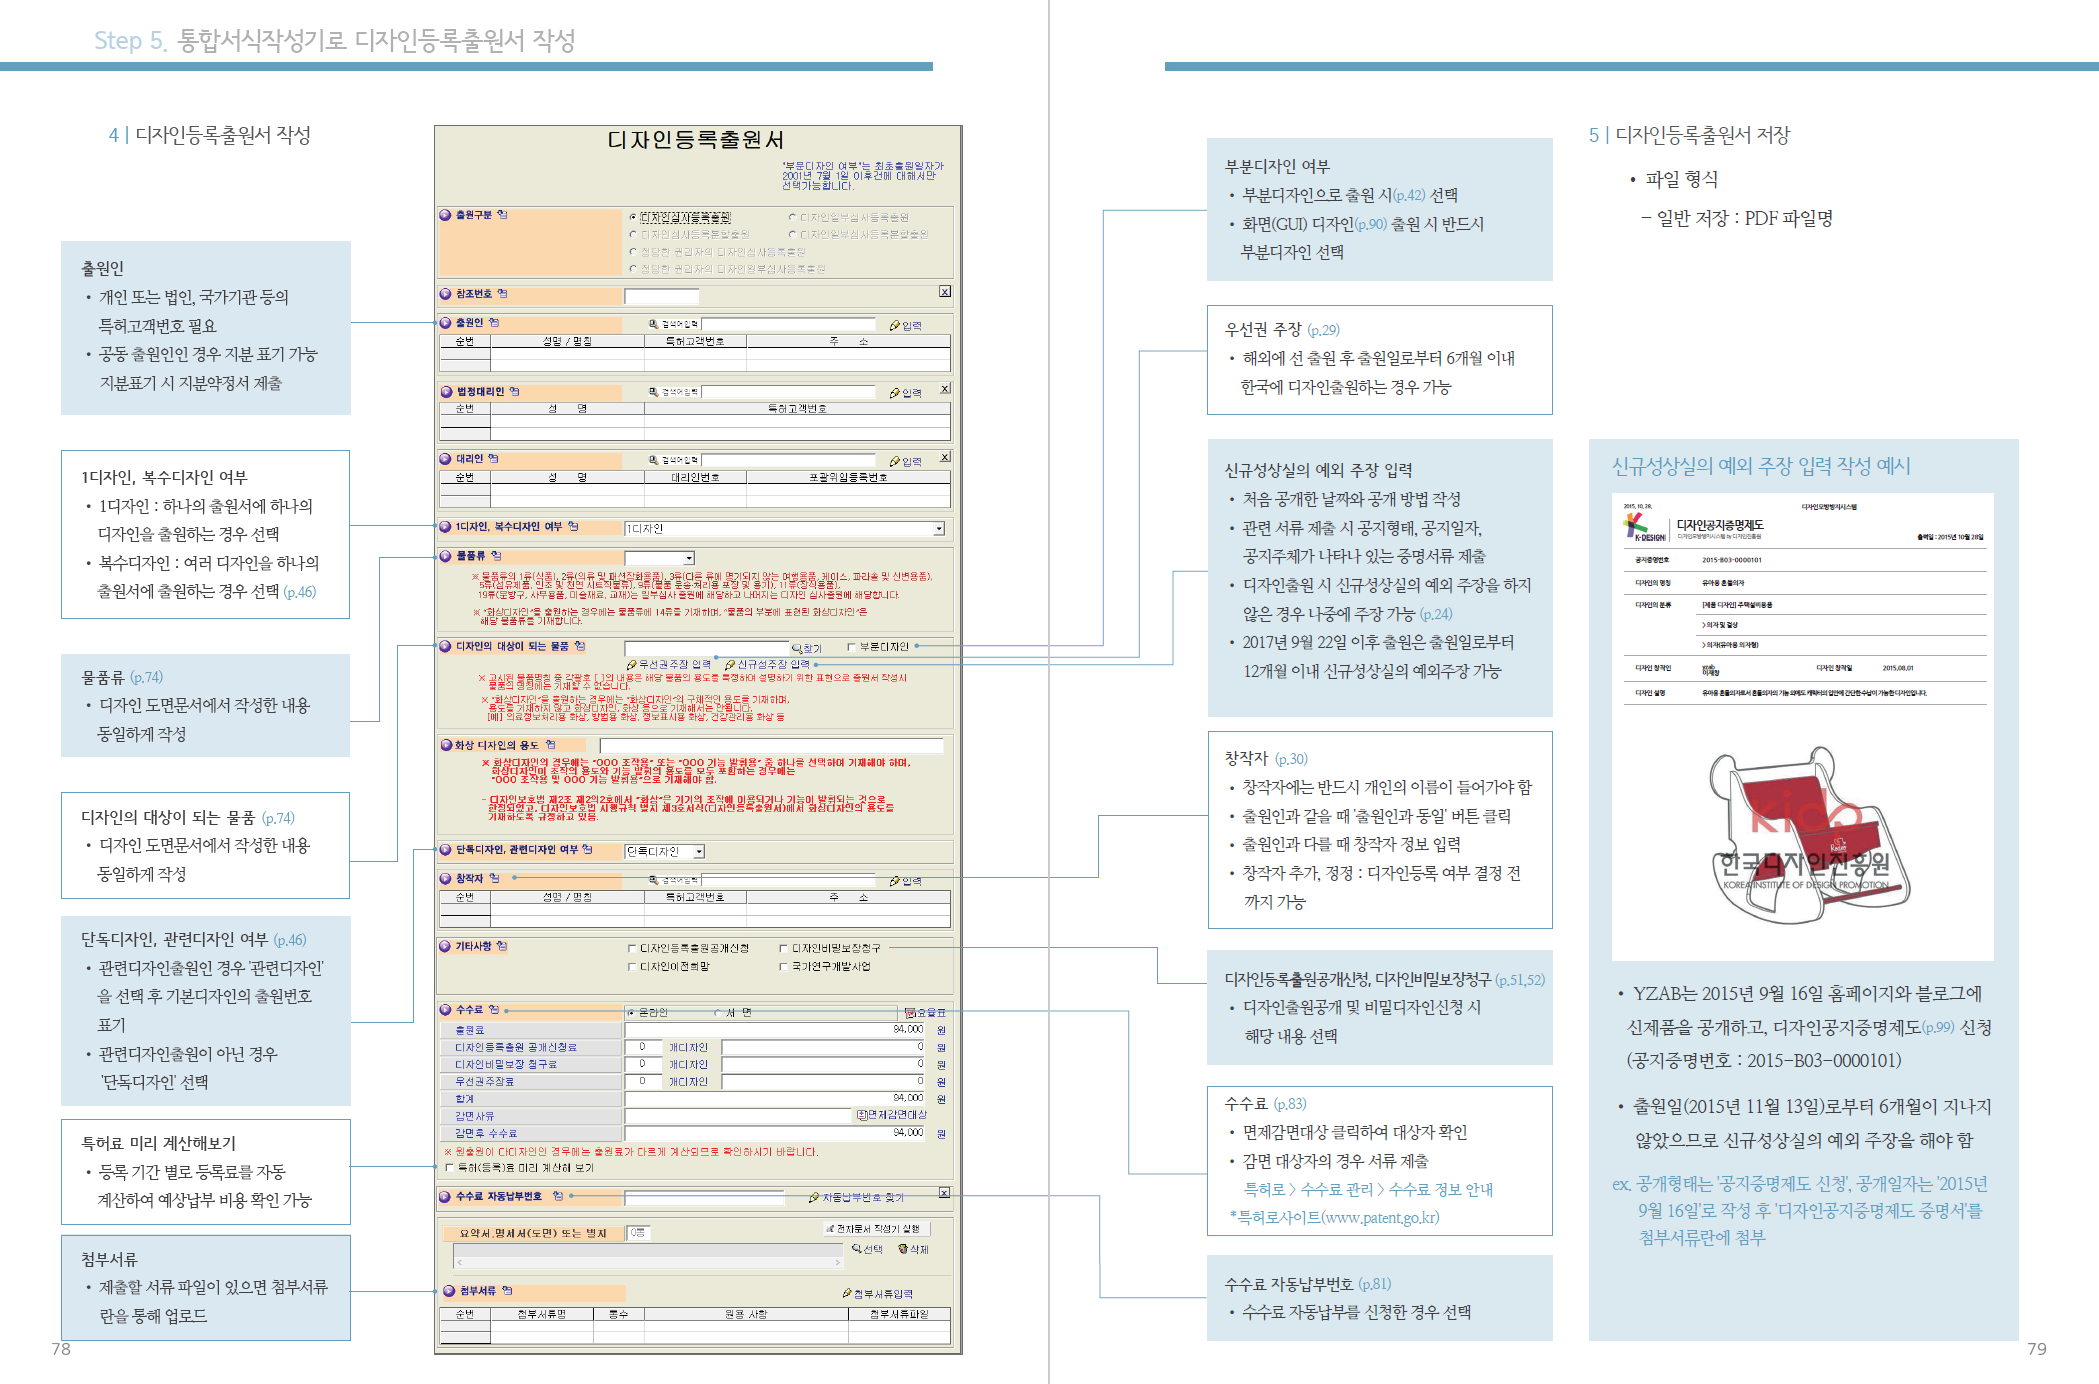Expand the 물품류 dropdown list

689,558
